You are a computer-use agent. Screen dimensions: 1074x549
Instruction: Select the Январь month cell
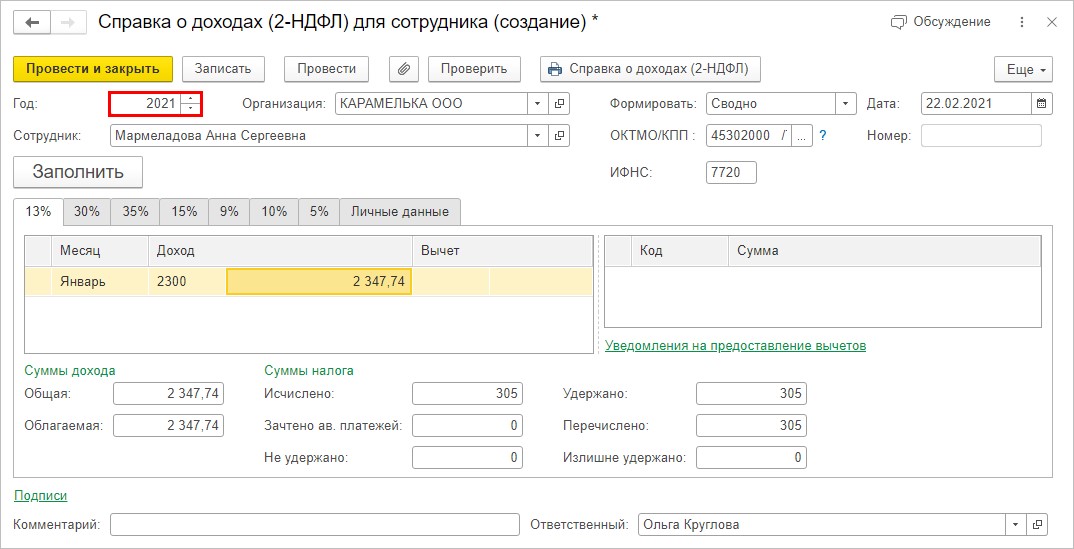[100, 281]
